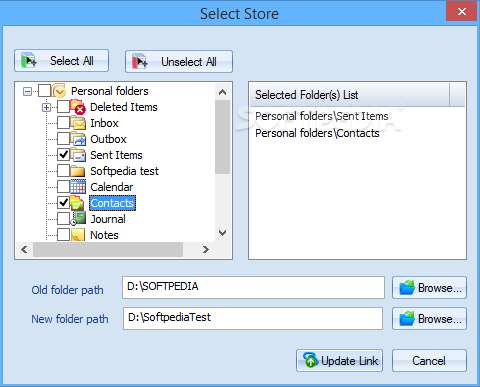Expand the Deleted Items tree node
The image size is (480, 387).
[x=47, y=107]
